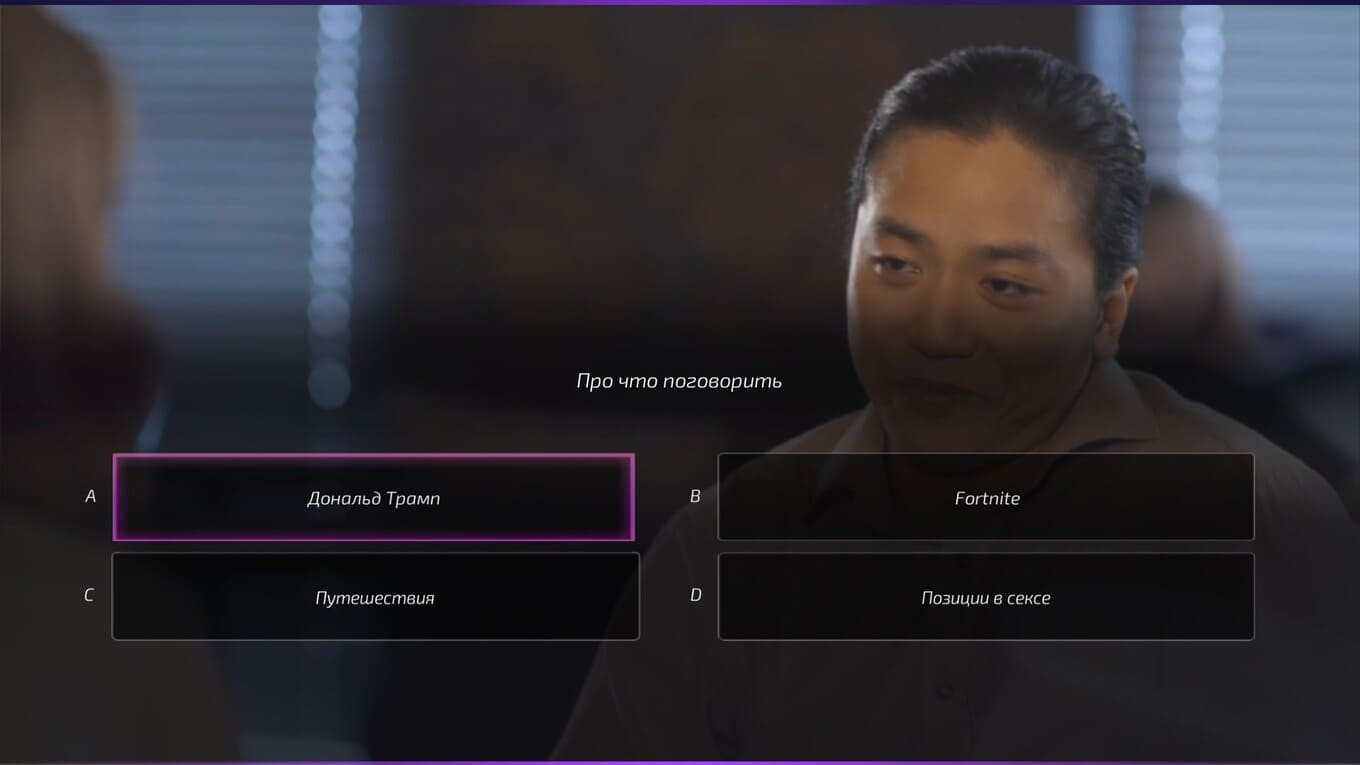Viewport: 1360px width, 765px height.
Task: Choose the 'Позиции в сексе' option
Action: [986, 596]
